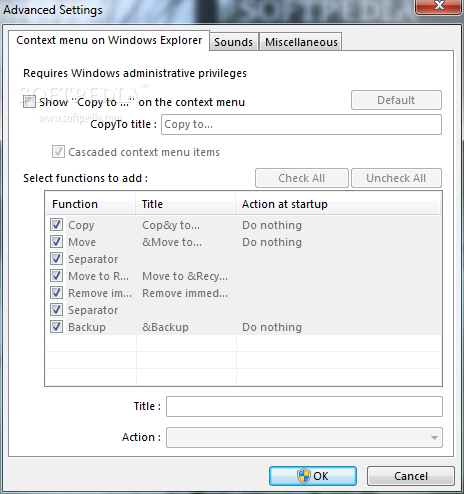464x494 pixels.
Task: Open the Action dropdown list
Action: (x=304, y=437)
